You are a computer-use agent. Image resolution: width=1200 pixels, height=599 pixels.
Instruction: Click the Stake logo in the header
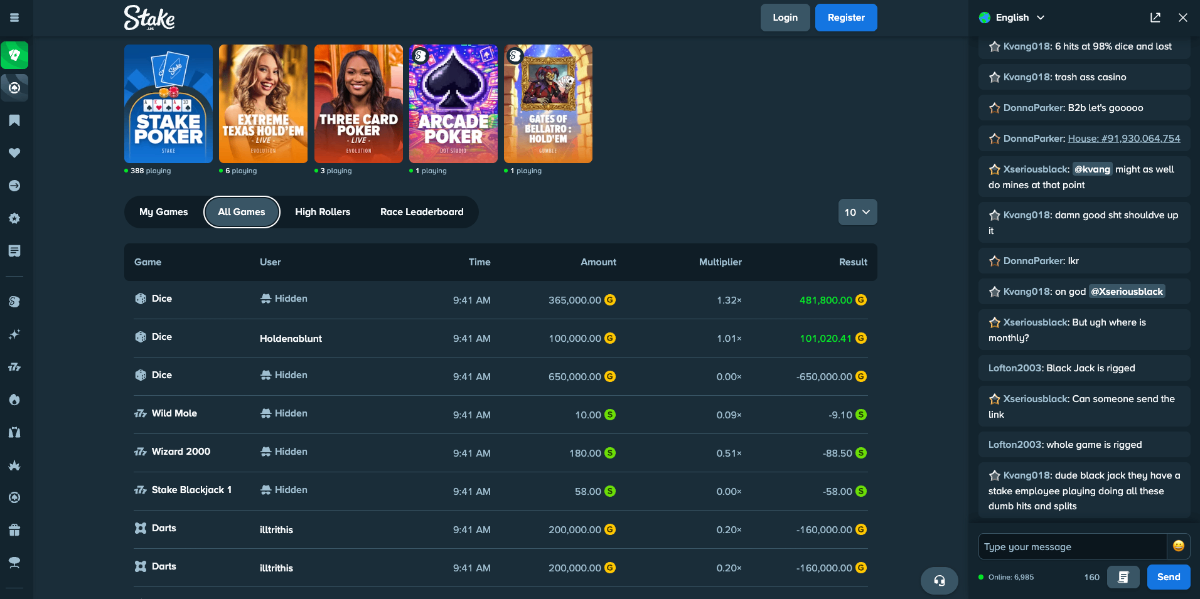click(x=149, y=17)
